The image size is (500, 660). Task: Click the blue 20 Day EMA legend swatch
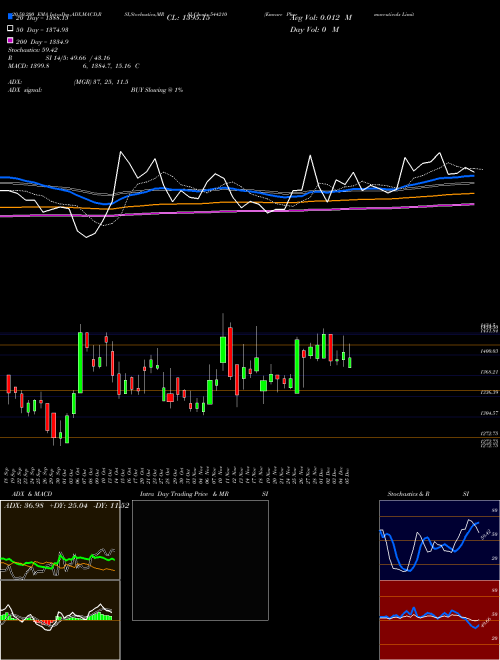pos(10,17)
